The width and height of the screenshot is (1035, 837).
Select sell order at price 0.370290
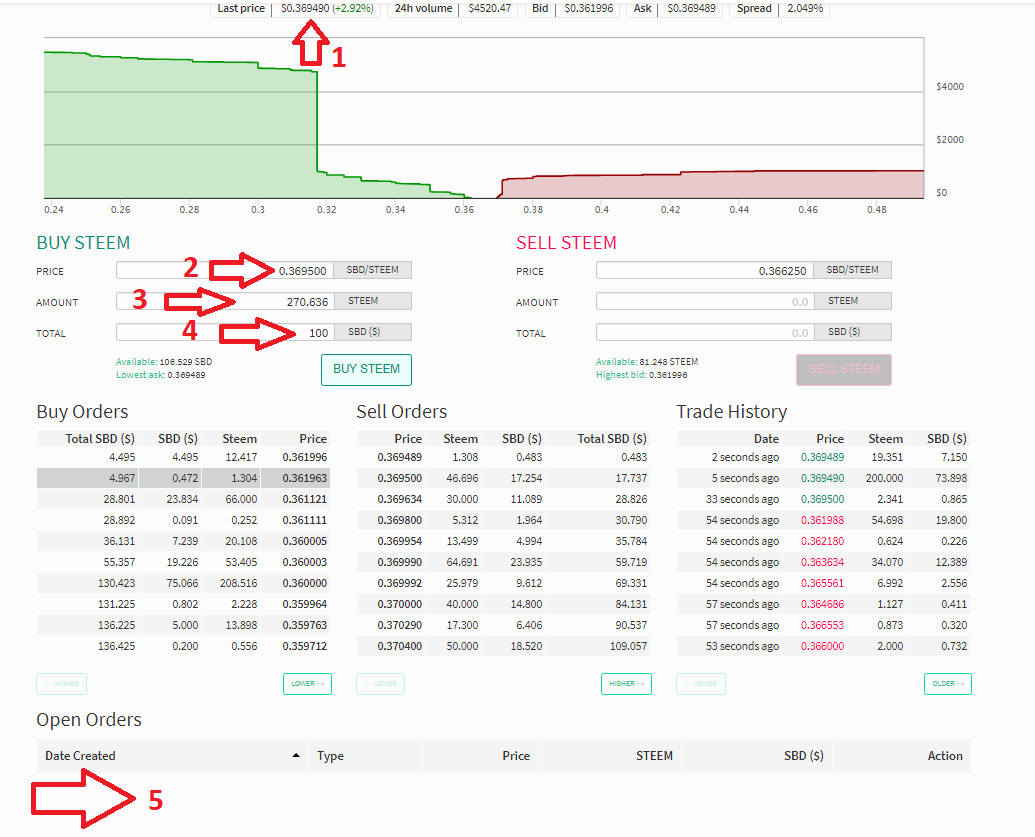pos(503,625)
